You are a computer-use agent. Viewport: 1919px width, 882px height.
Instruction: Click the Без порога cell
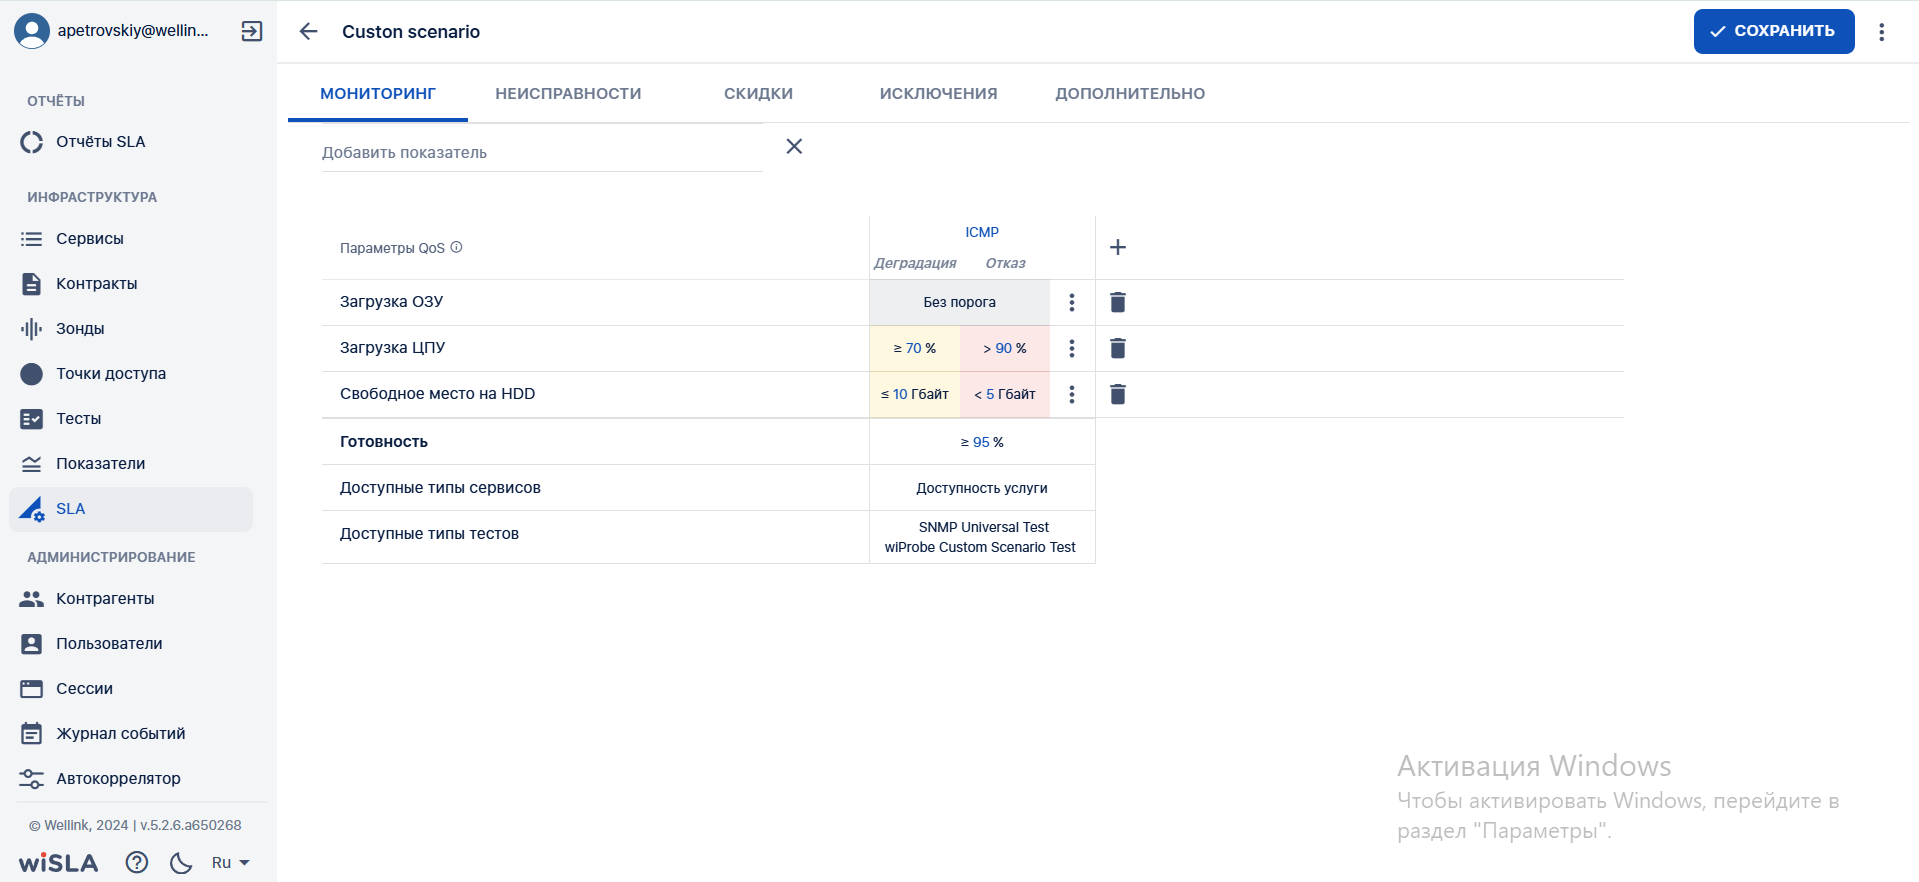coord(959,302)
